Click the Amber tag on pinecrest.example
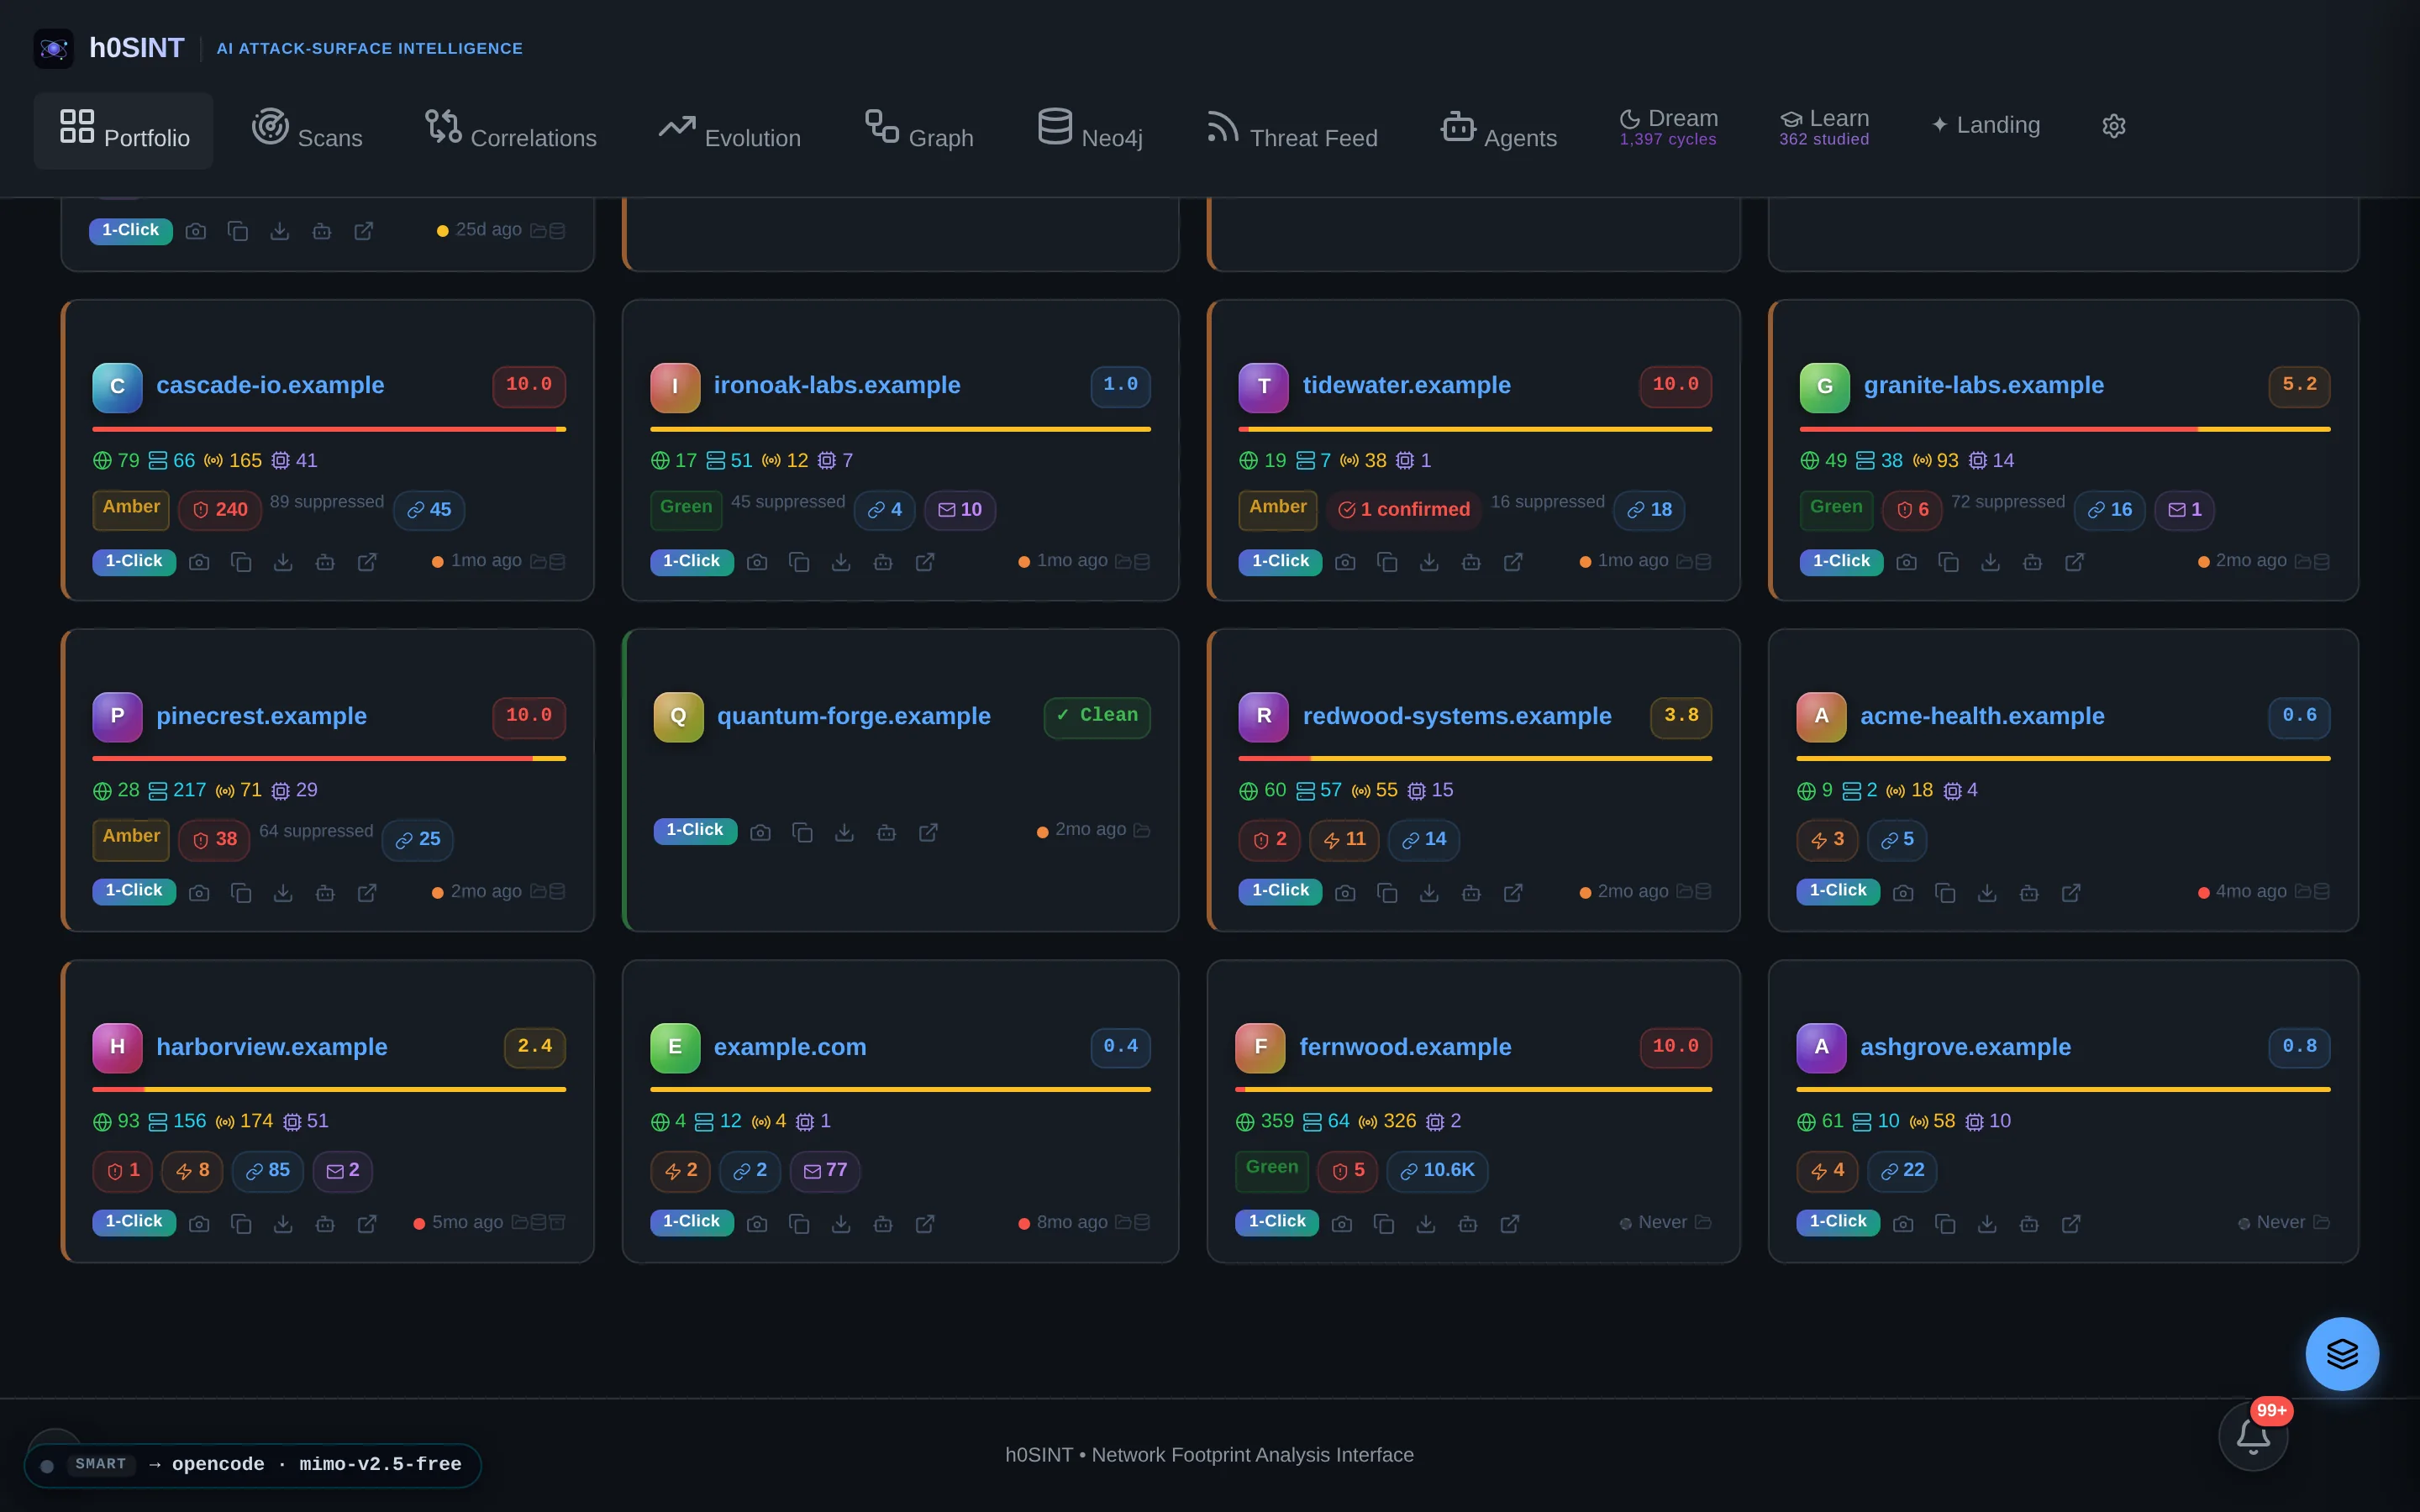 pyautogui.click(x=131, y=838)
